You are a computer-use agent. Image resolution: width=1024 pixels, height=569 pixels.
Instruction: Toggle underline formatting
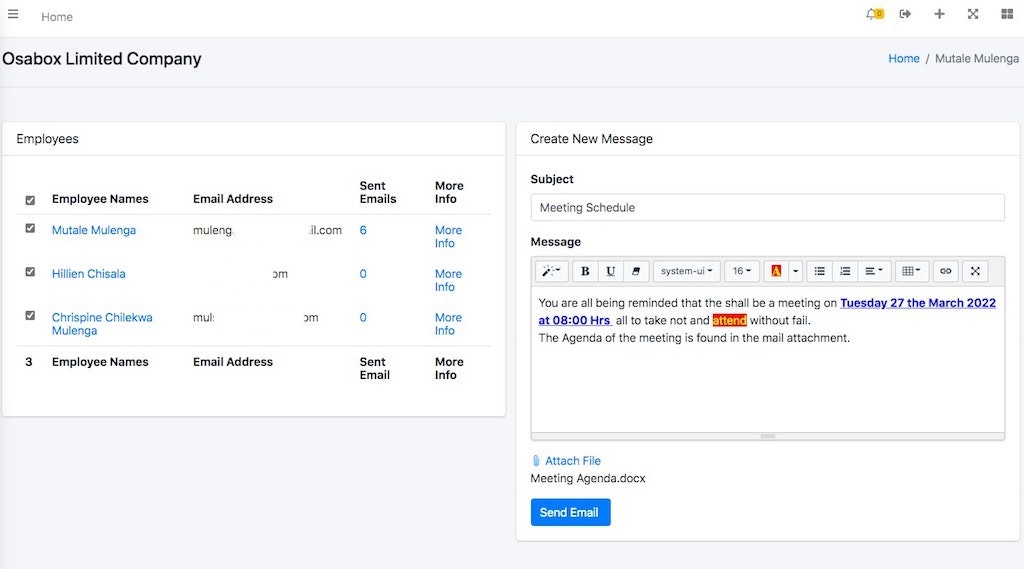point(610,271)
